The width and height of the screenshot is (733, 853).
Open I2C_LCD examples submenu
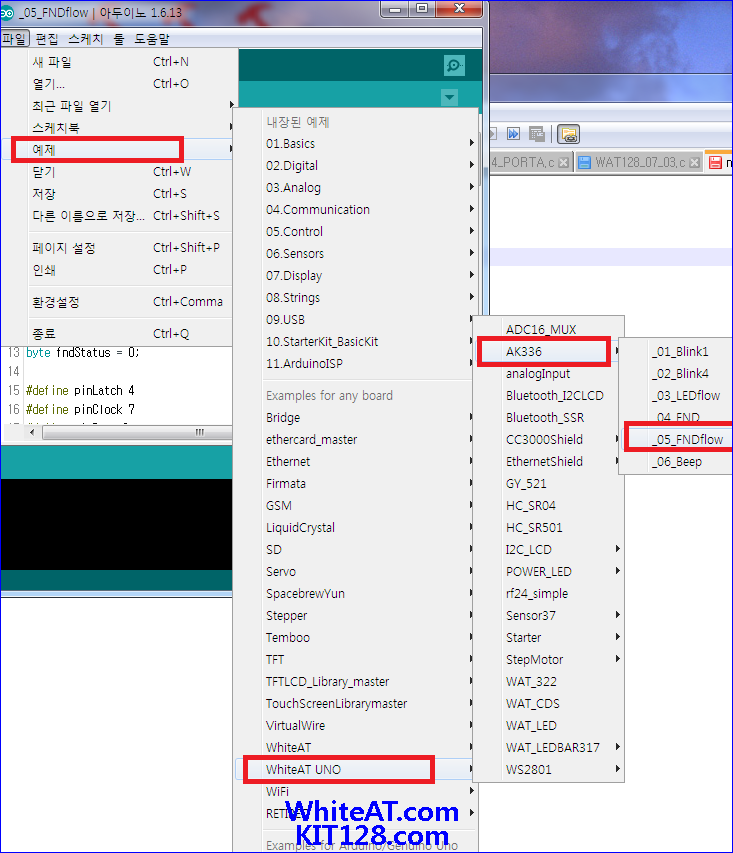pyautogui.click(x=549, y=549)
